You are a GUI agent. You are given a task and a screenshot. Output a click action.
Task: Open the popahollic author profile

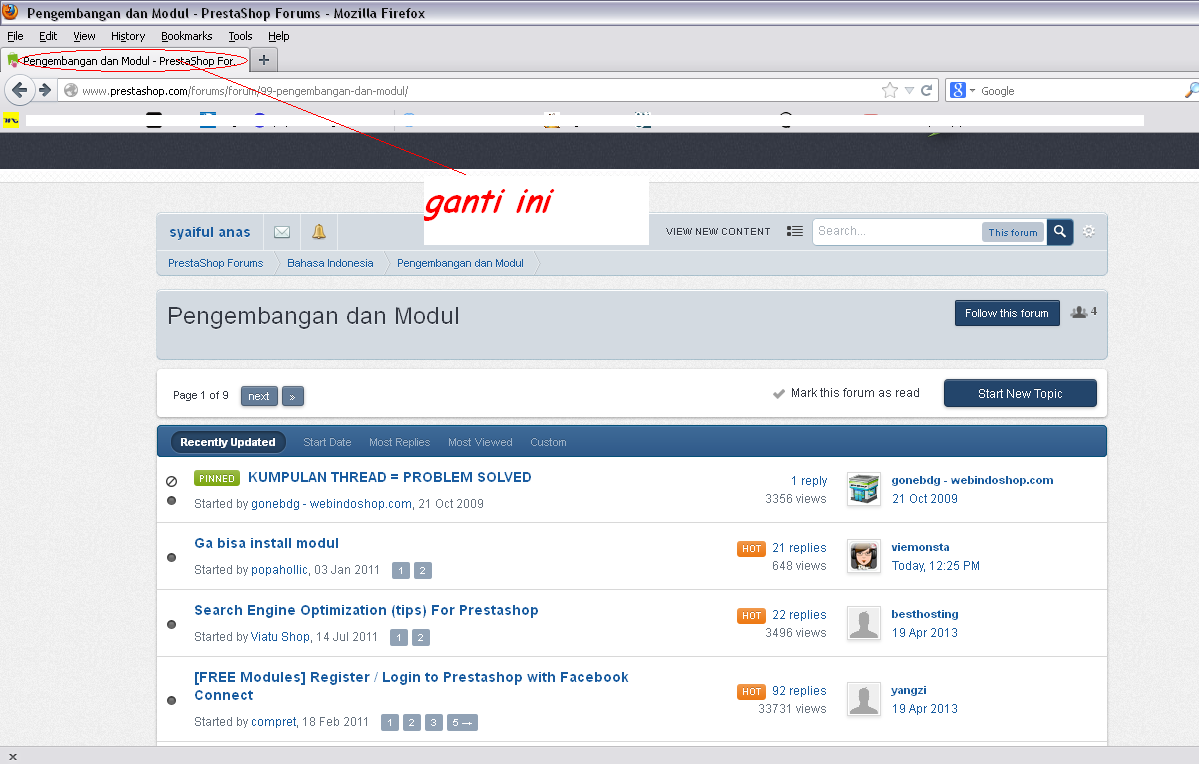279,570
